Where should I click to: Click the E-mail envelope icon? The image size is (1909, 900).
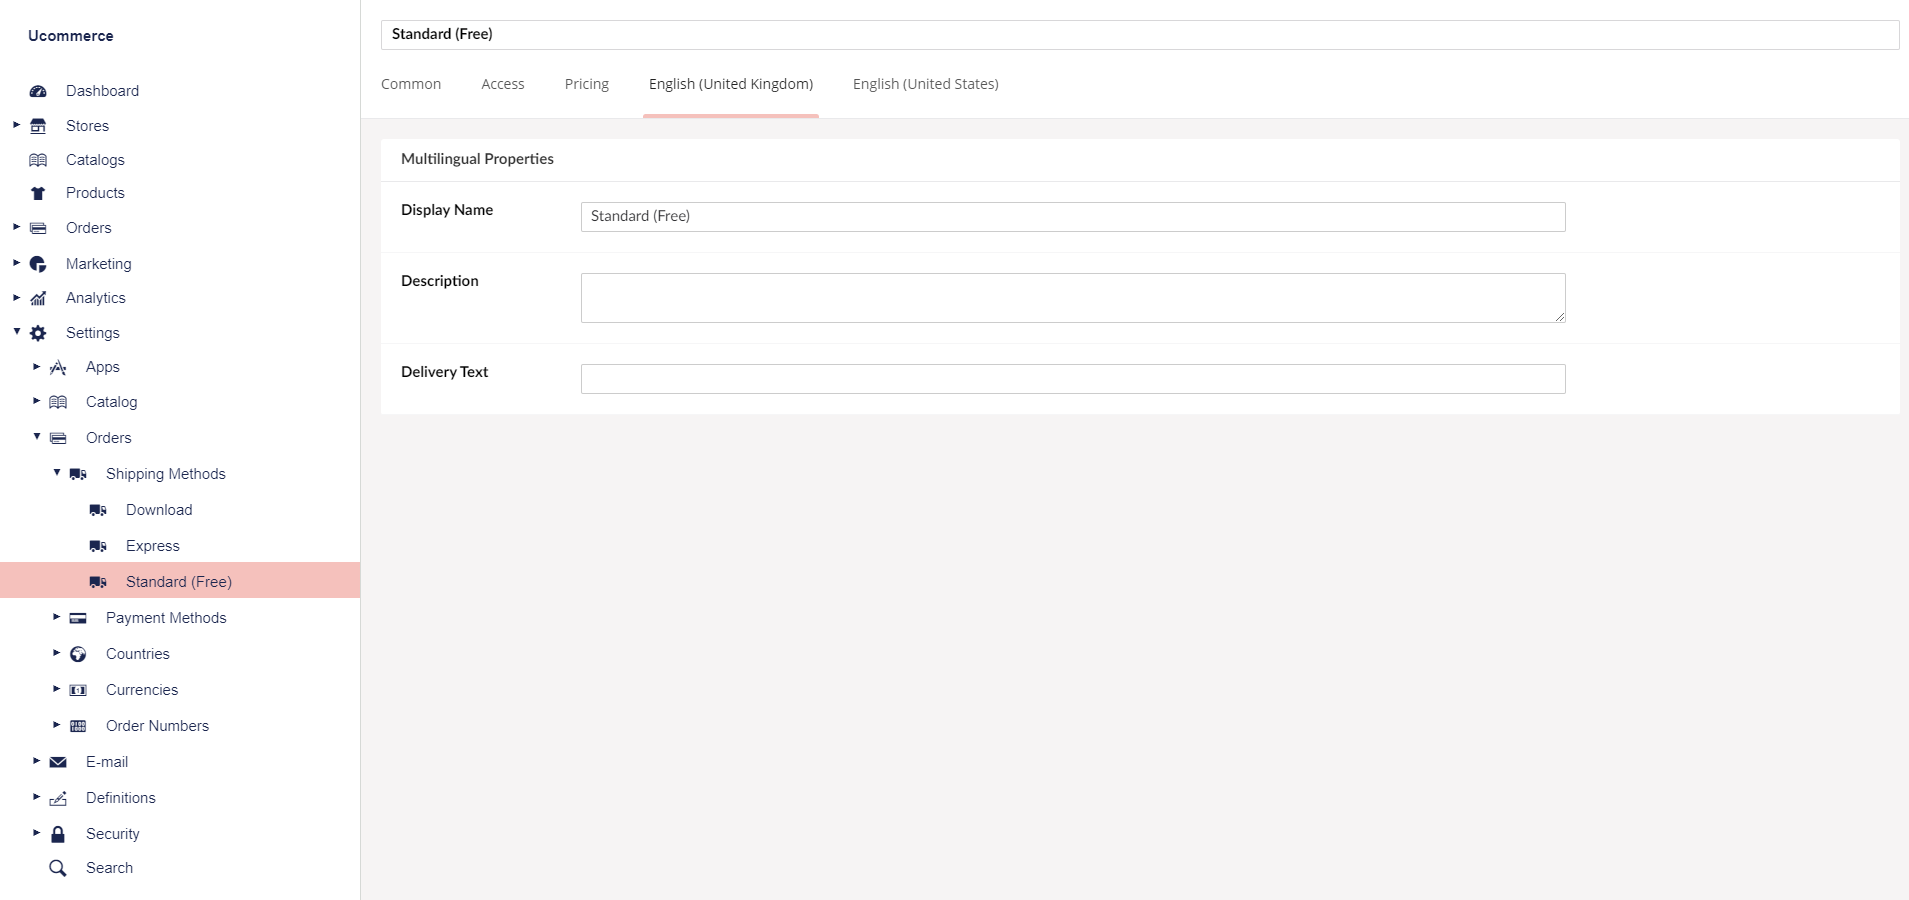[x=58, y=762]
